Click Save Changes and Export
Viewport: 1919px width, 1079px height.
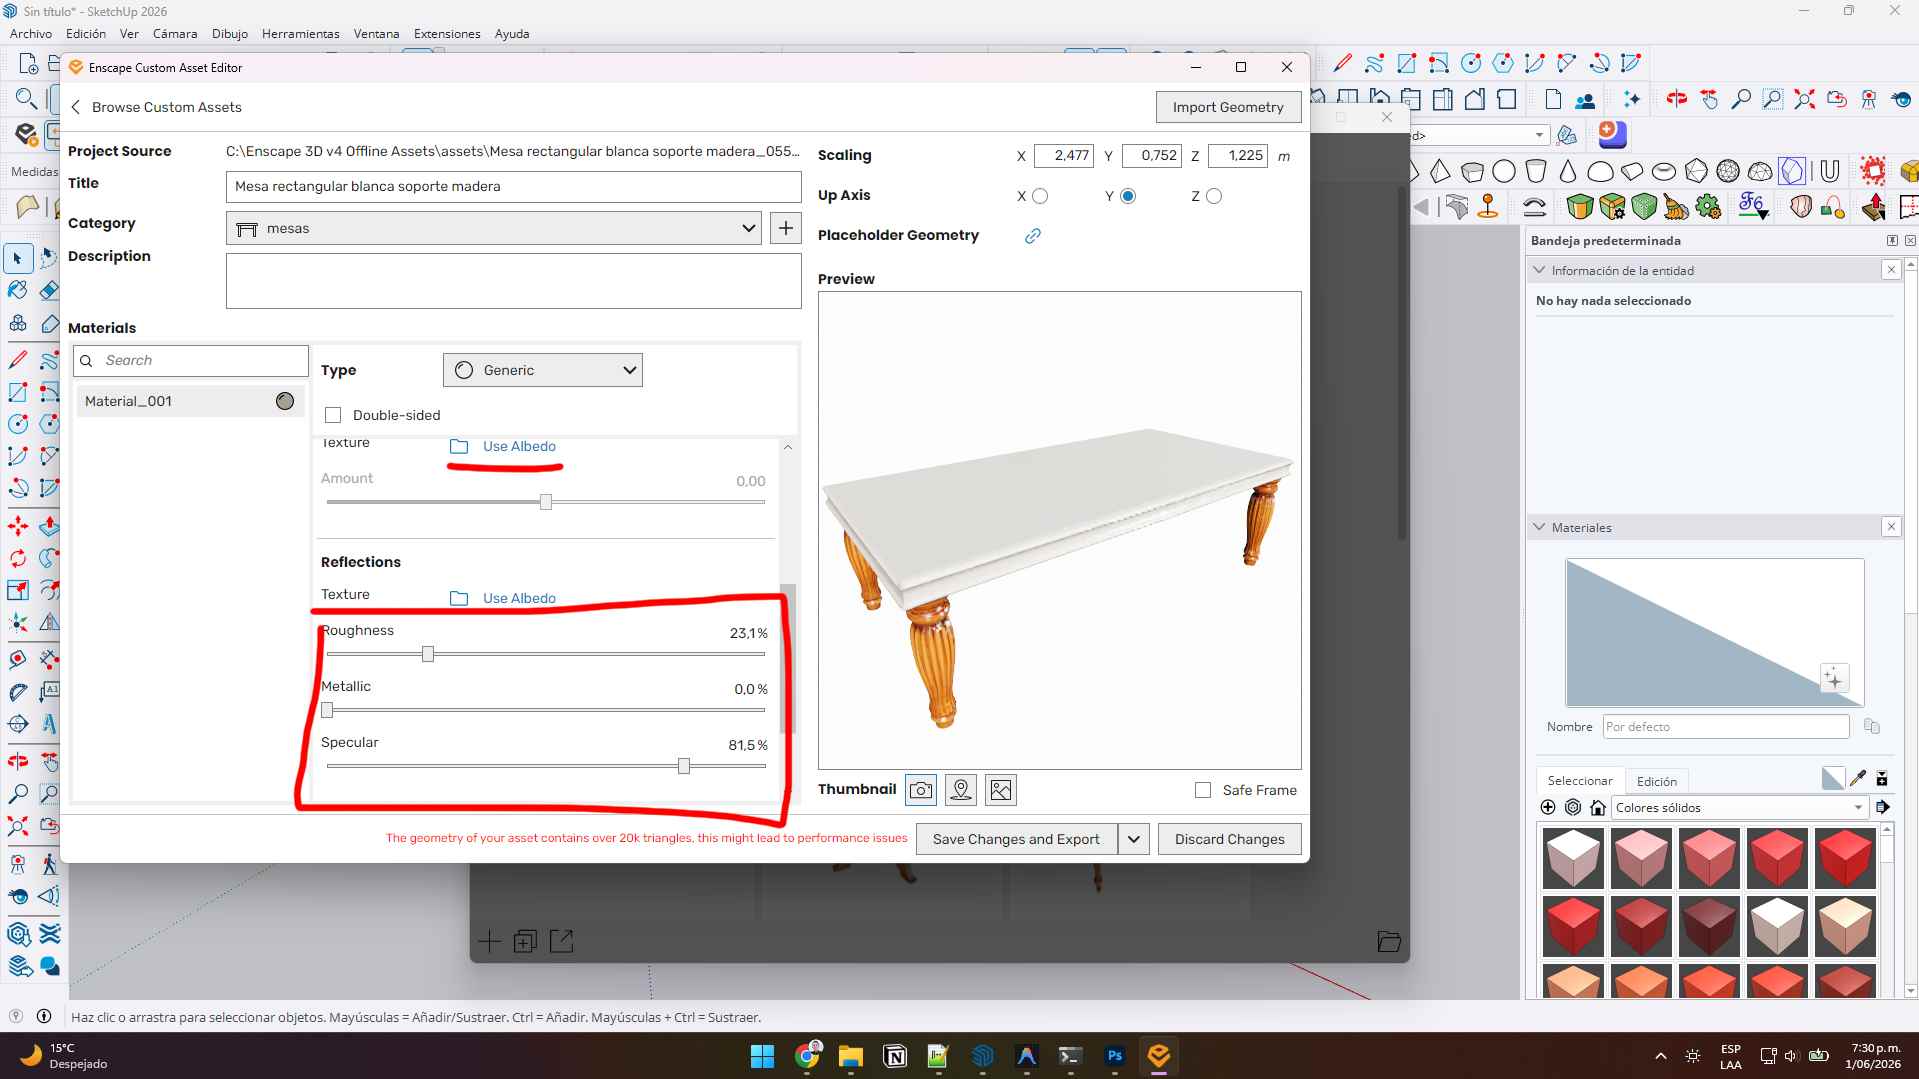tap(1016, 839)
